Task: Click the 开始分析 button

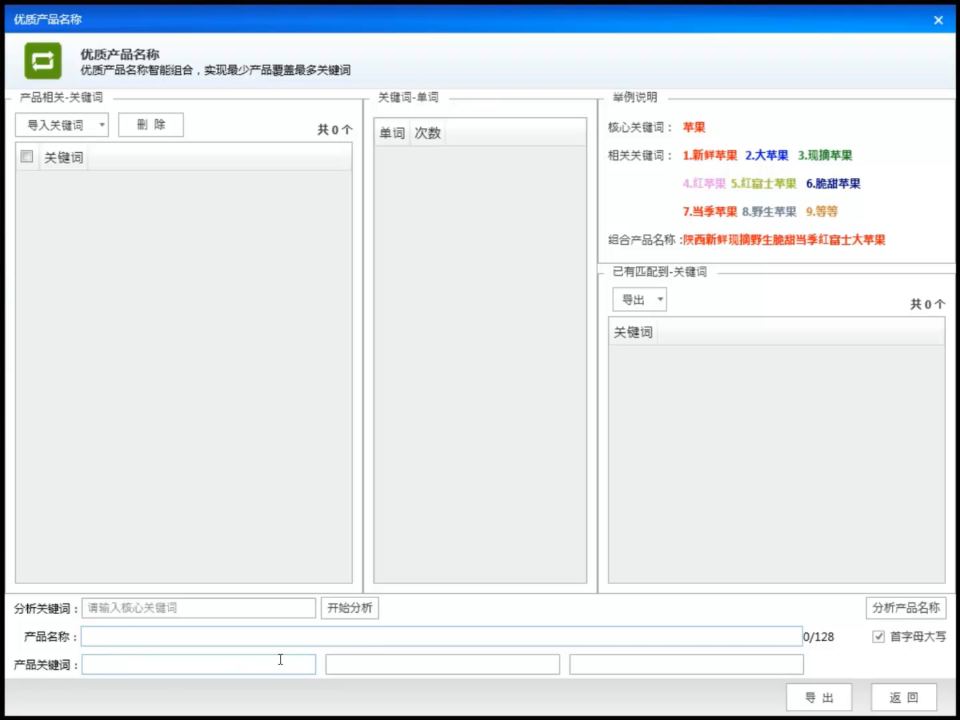Action: 350,608
